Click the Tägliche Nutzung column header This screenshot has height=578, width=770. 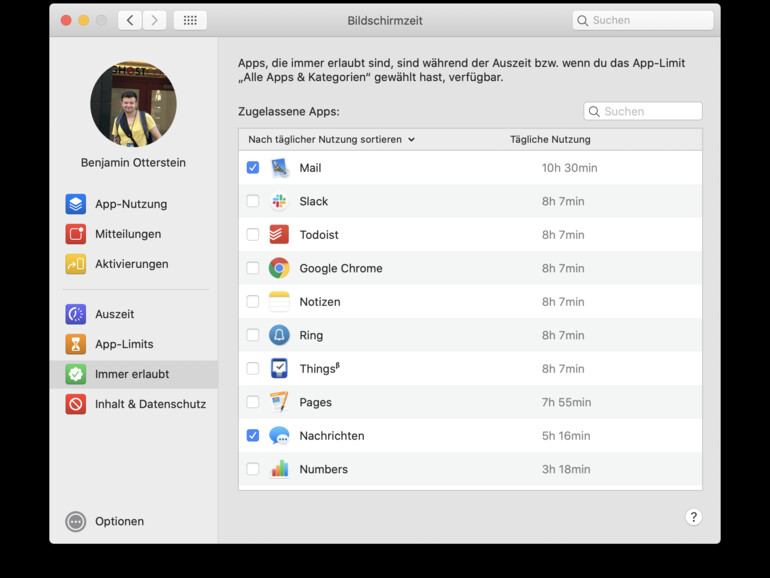click(x=550, y=140)
